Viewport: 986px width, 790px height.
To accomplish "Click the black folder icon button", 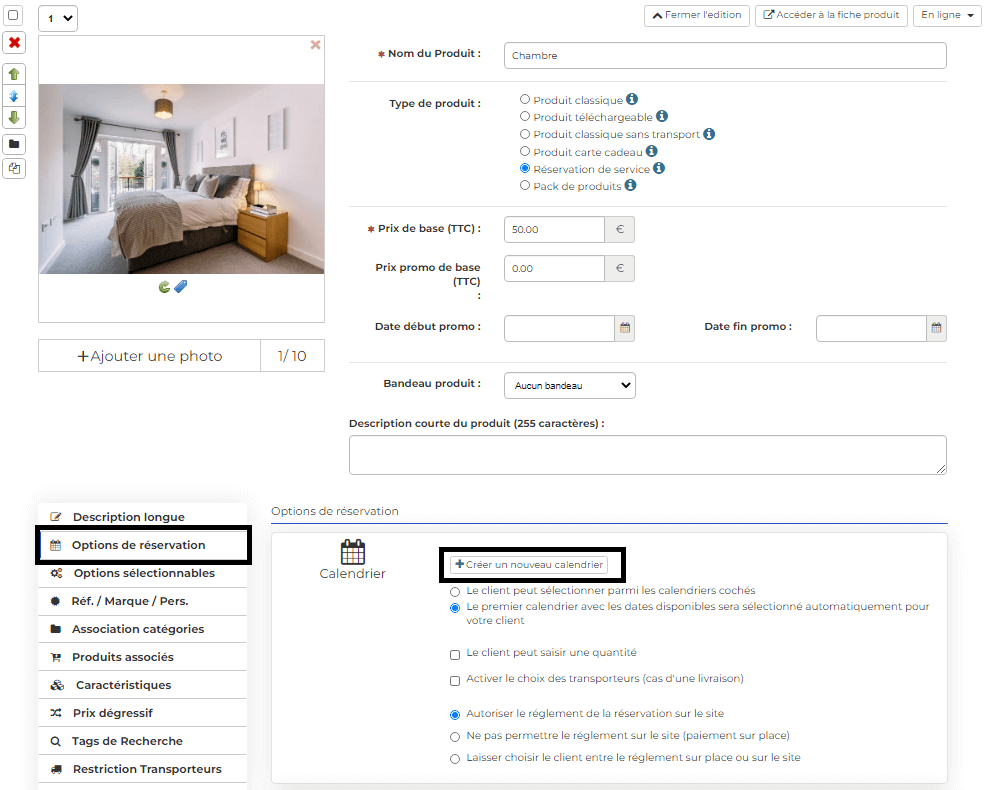I will click(14, 144).
